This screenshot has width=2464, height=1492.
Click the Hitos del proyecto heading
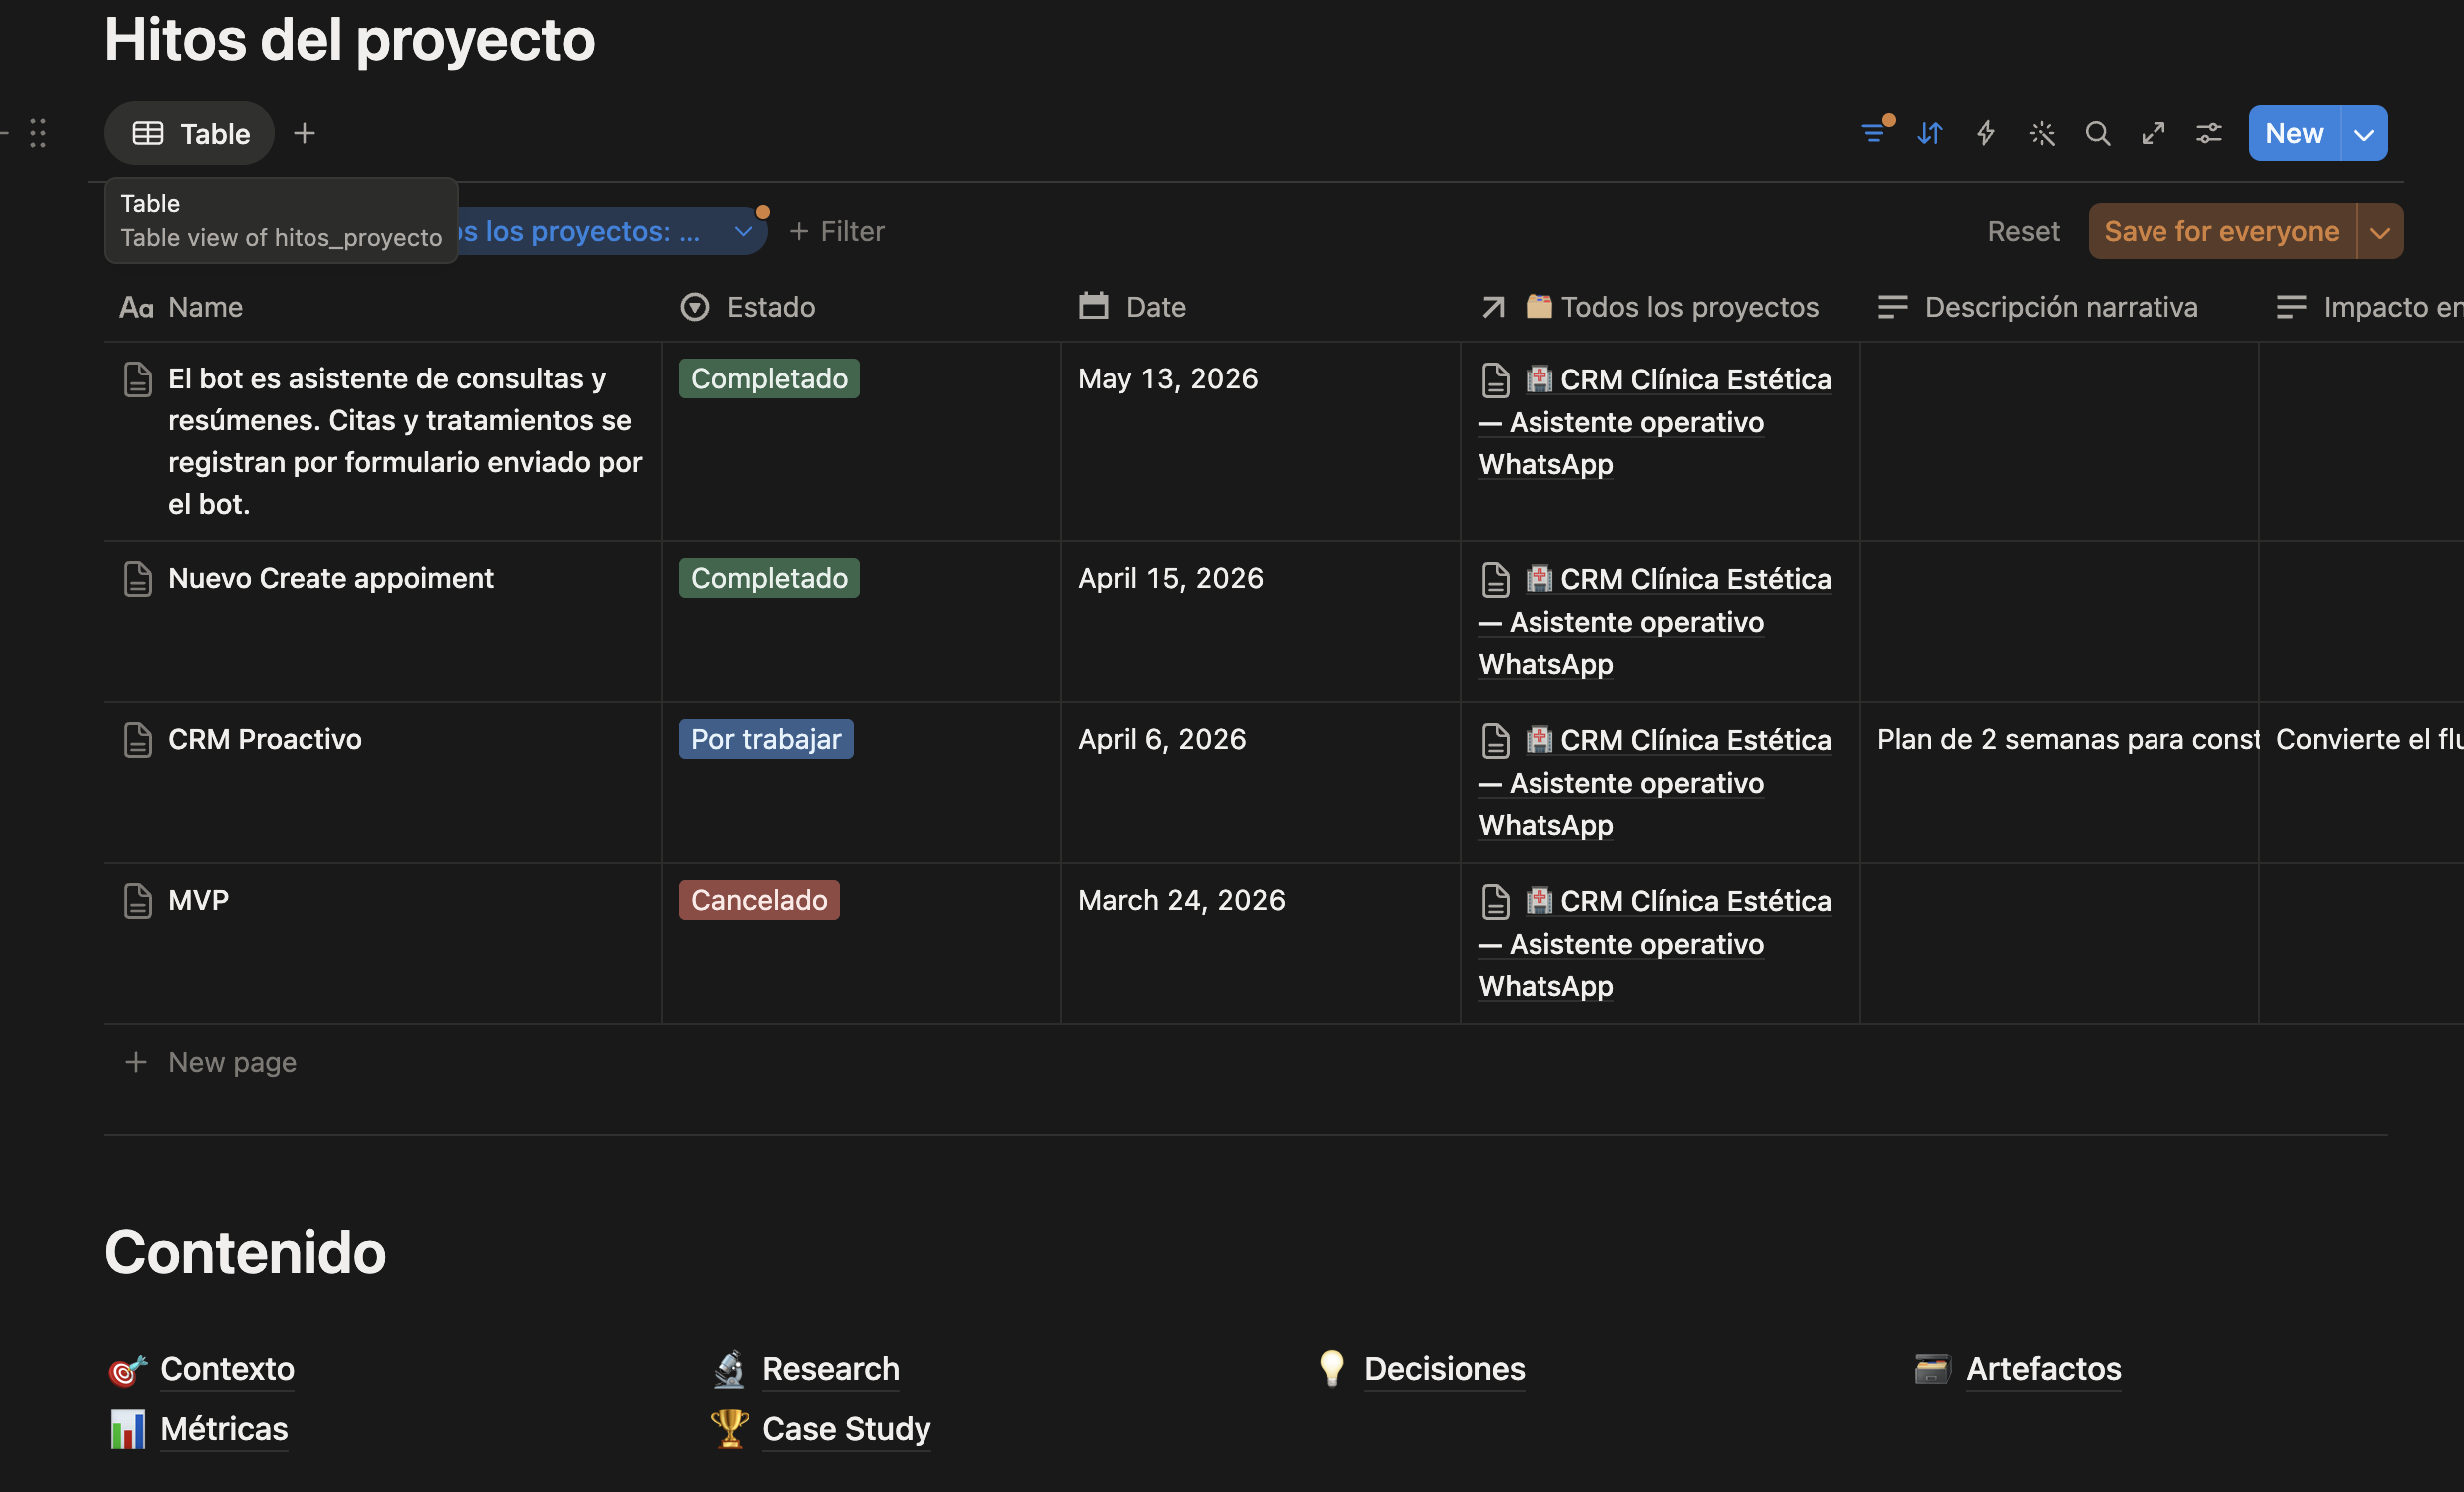click(349, 40)
